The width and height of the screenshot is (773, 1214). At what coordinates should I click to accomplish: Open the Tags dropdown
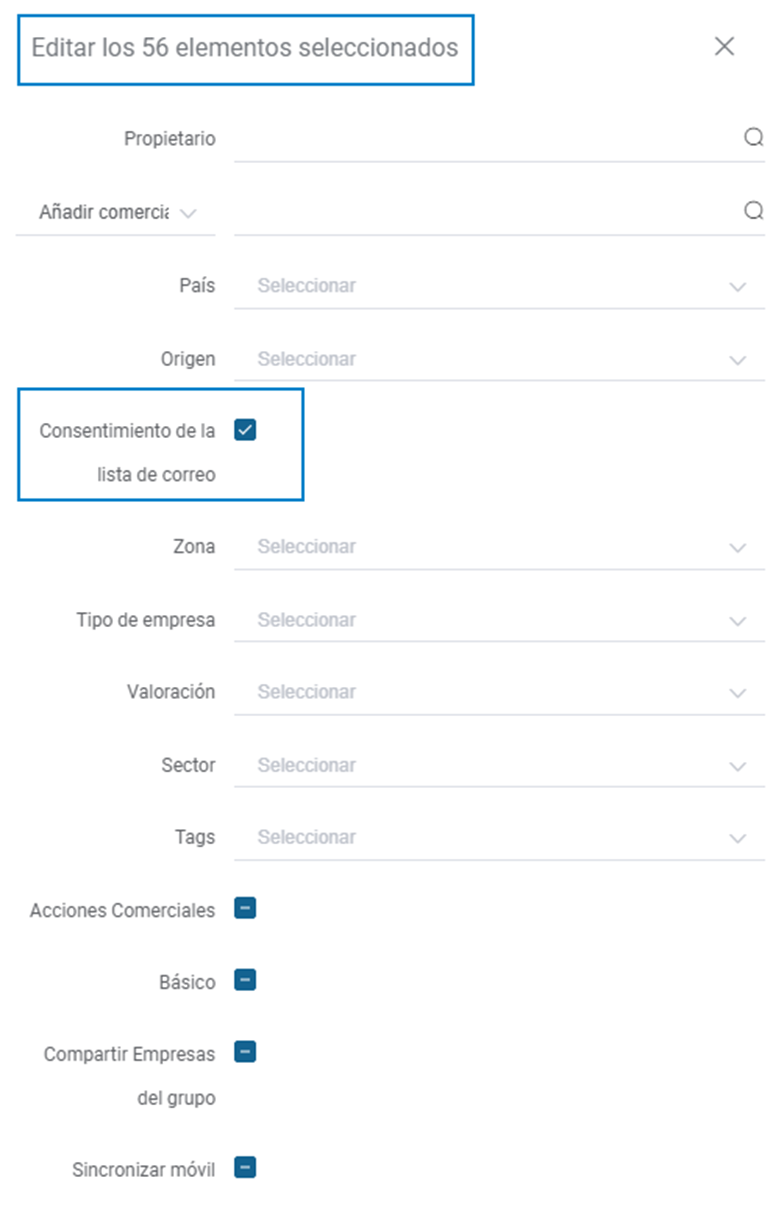pos(499,837)
